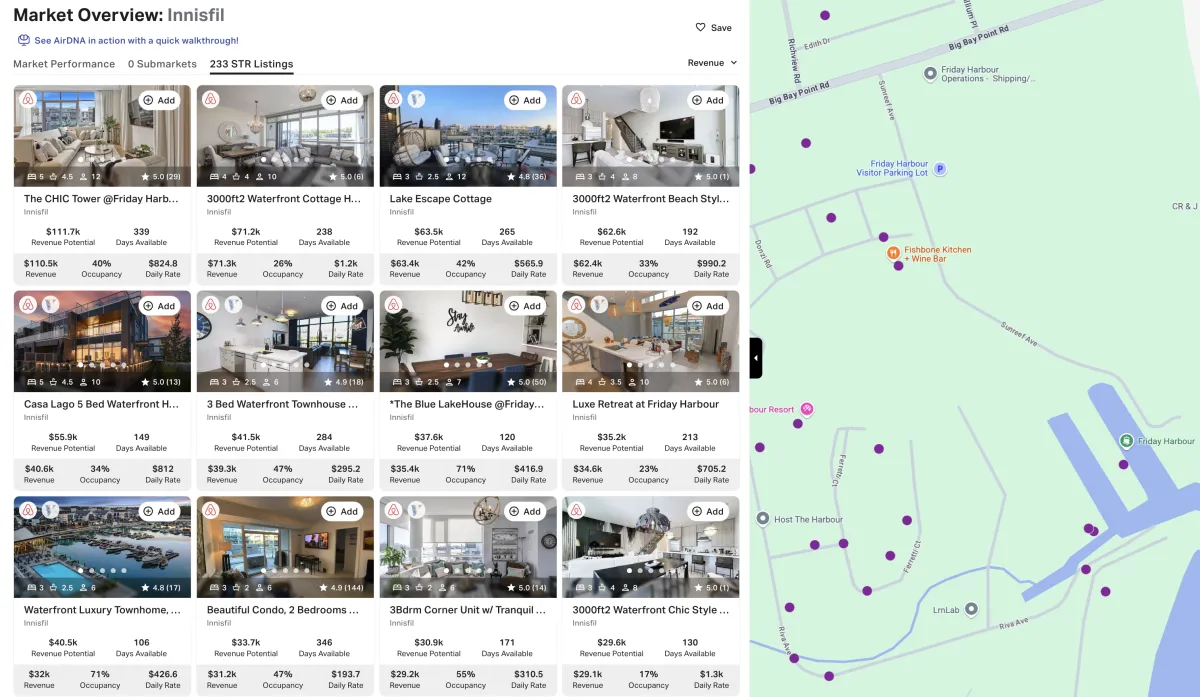1200x697 pixels.
Task: Open Luxe Retreat at Friday Harbour title
Action: (646, 404)
